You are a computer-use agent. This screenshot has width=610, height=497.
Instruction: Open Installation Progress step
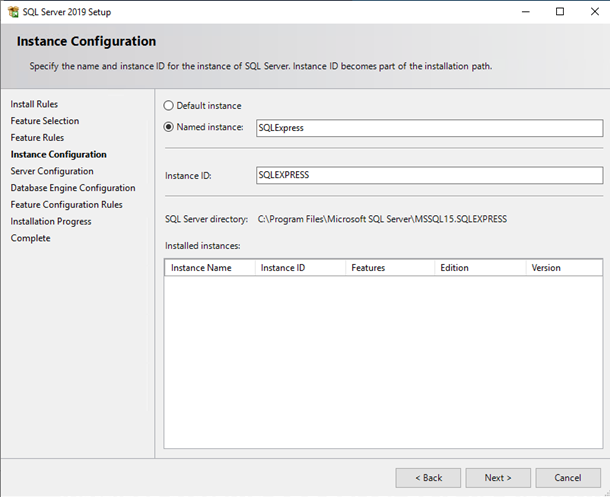click(x=51, y=221)
